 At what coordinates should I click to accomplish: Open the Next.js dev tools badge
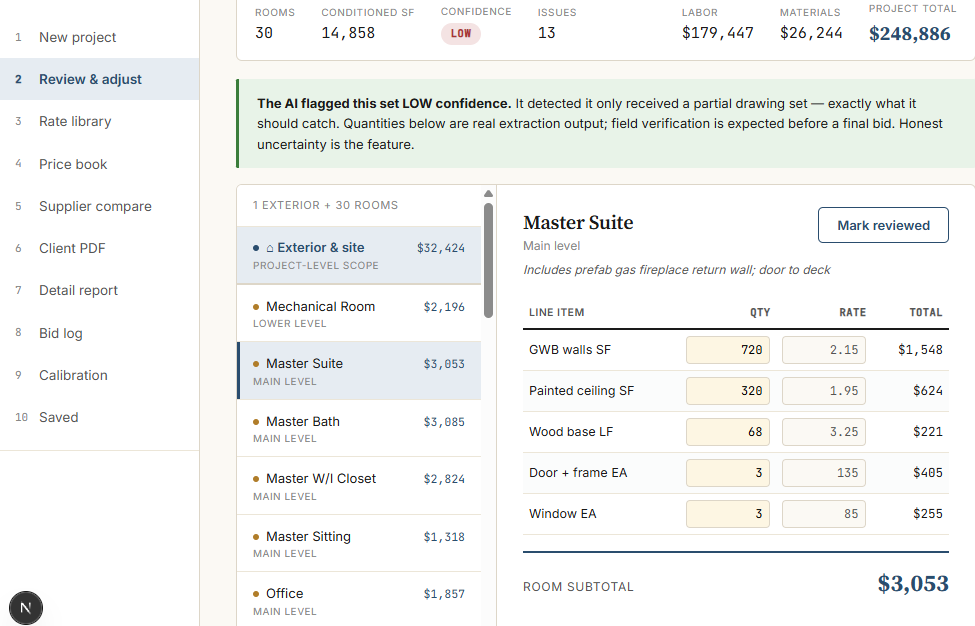tap(25, 607)
